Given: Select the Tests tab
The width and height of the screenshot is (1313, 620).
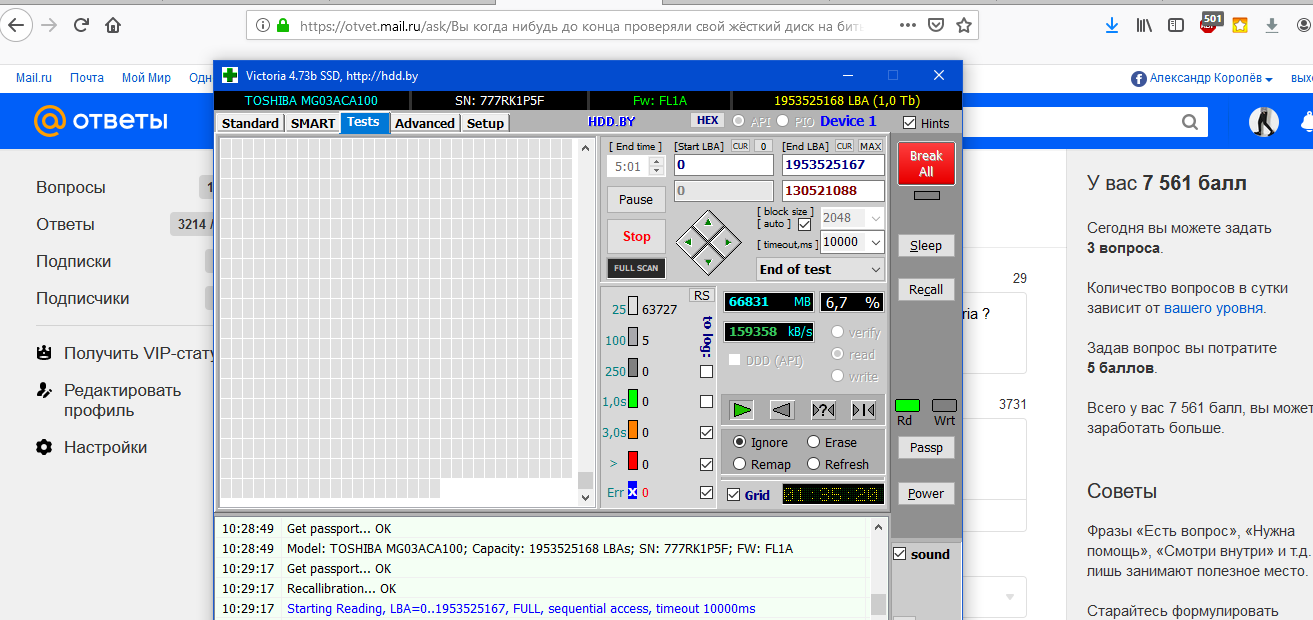Looking at the screenshot, I should [363, 122].
